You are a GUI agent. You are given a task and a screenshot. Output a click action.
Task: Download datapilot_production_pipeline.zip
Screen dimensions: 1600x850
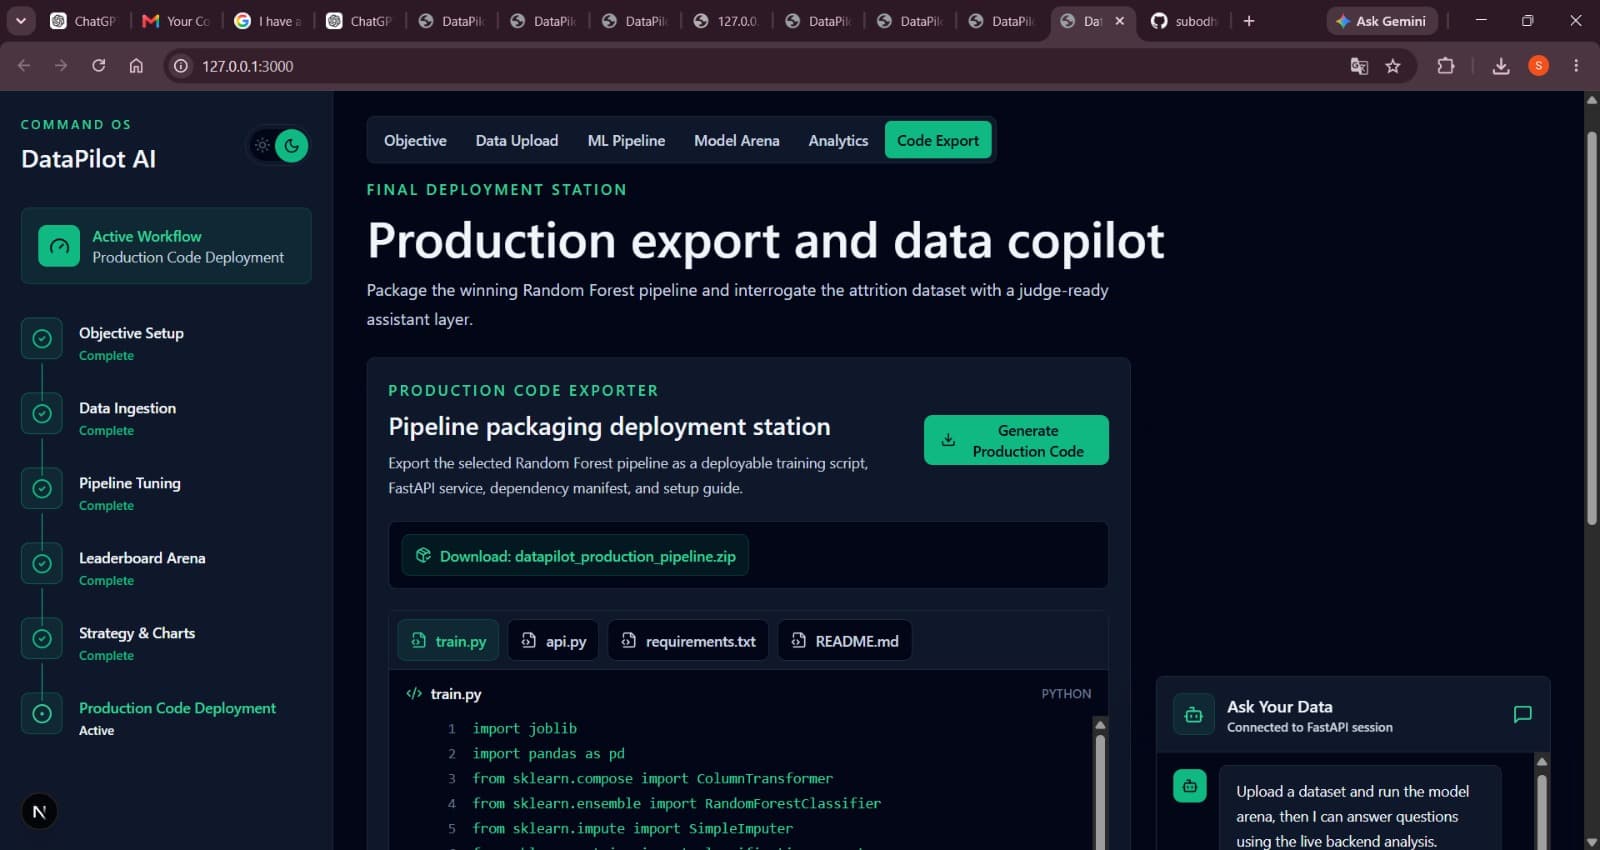tap(575, 556)
